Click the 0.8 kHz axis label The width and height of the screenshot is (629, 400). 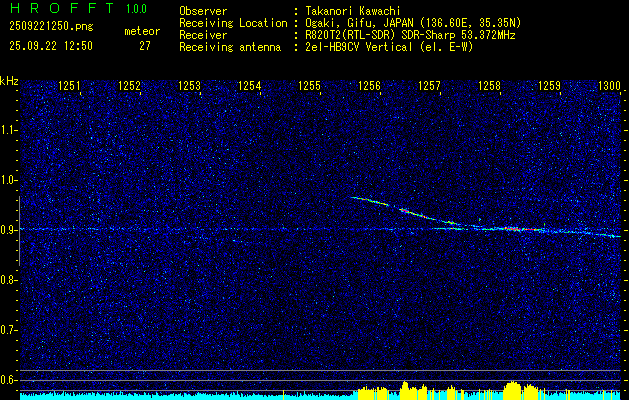click(x=8, y=280)
